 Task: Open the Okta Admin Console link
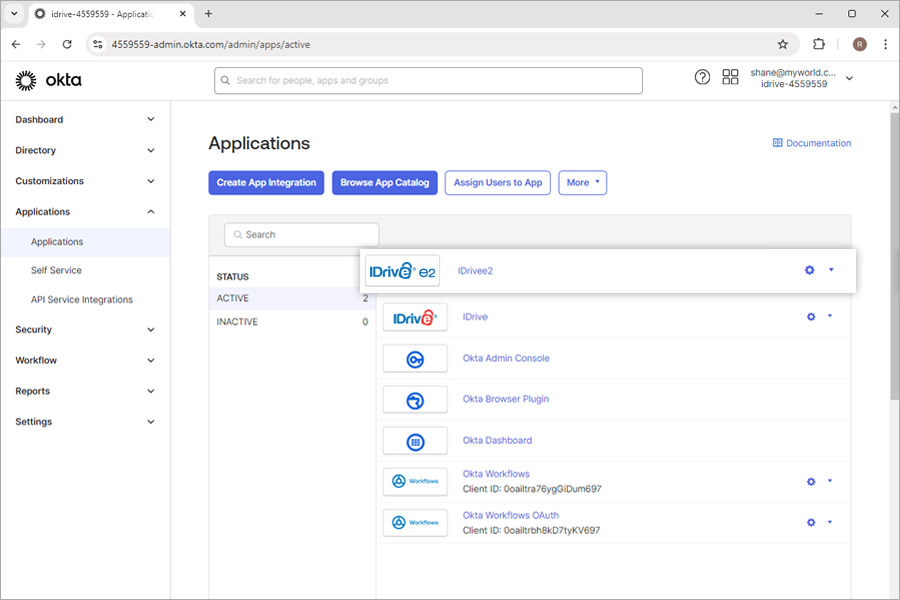[506, 358]
